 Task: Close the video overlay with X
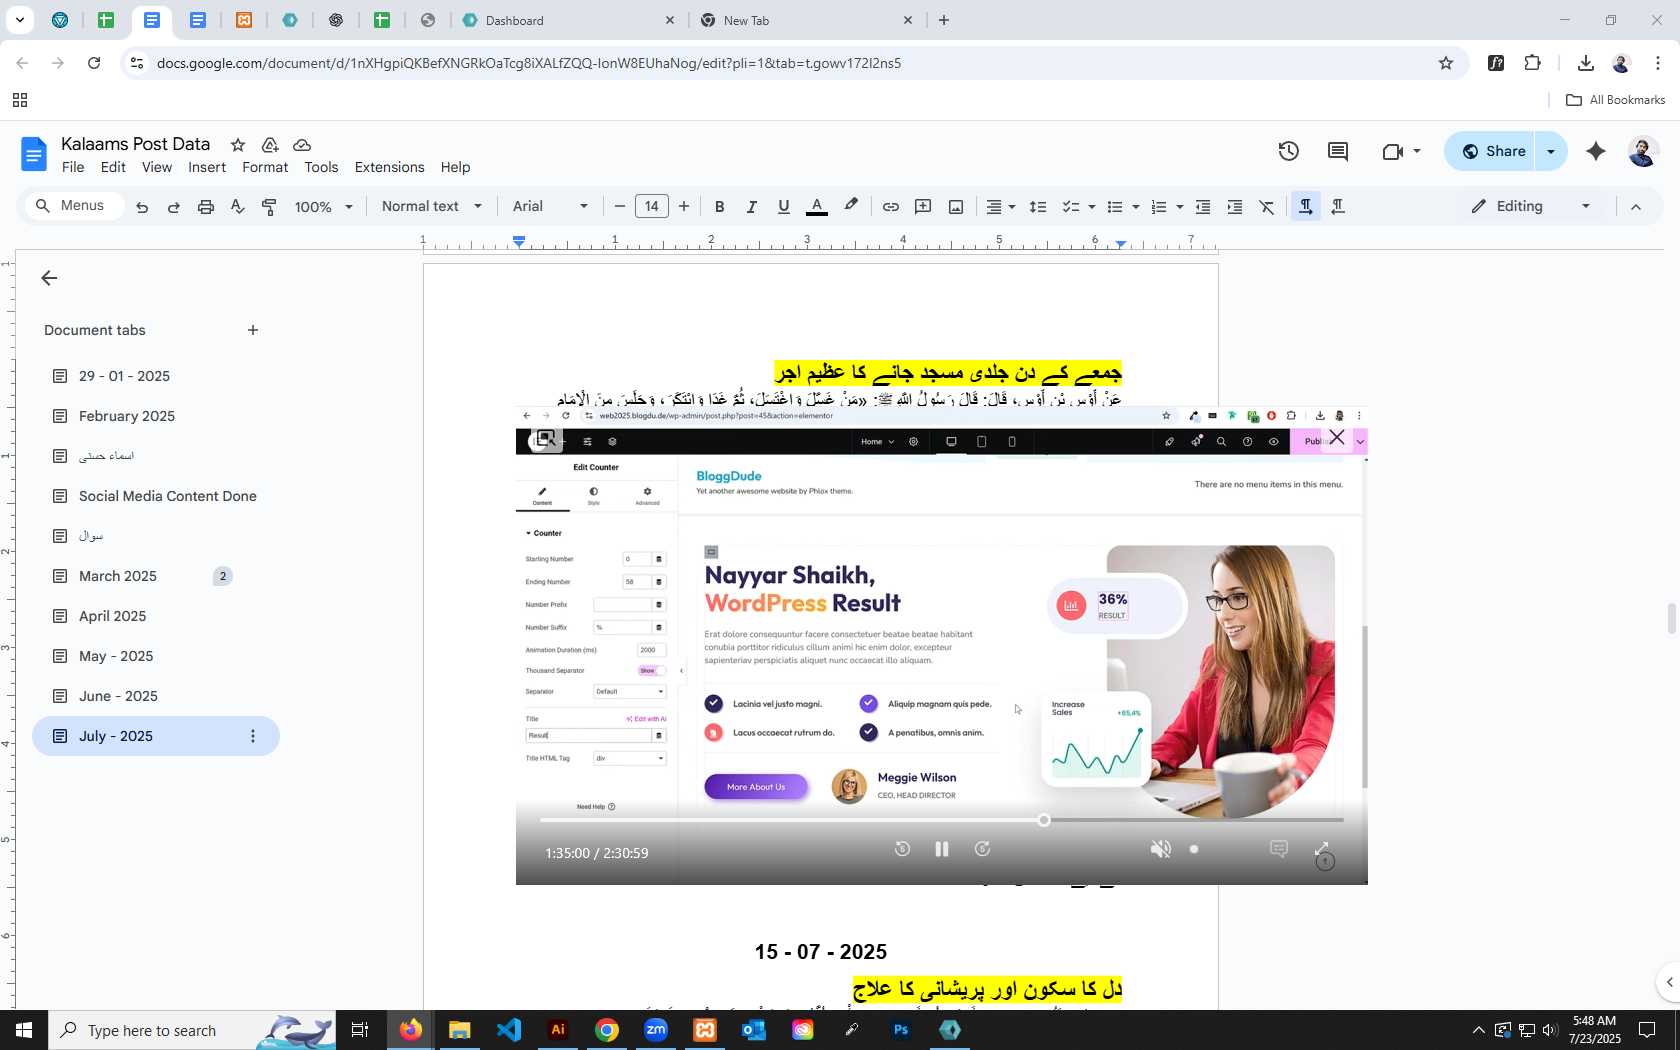(1337, 438)
